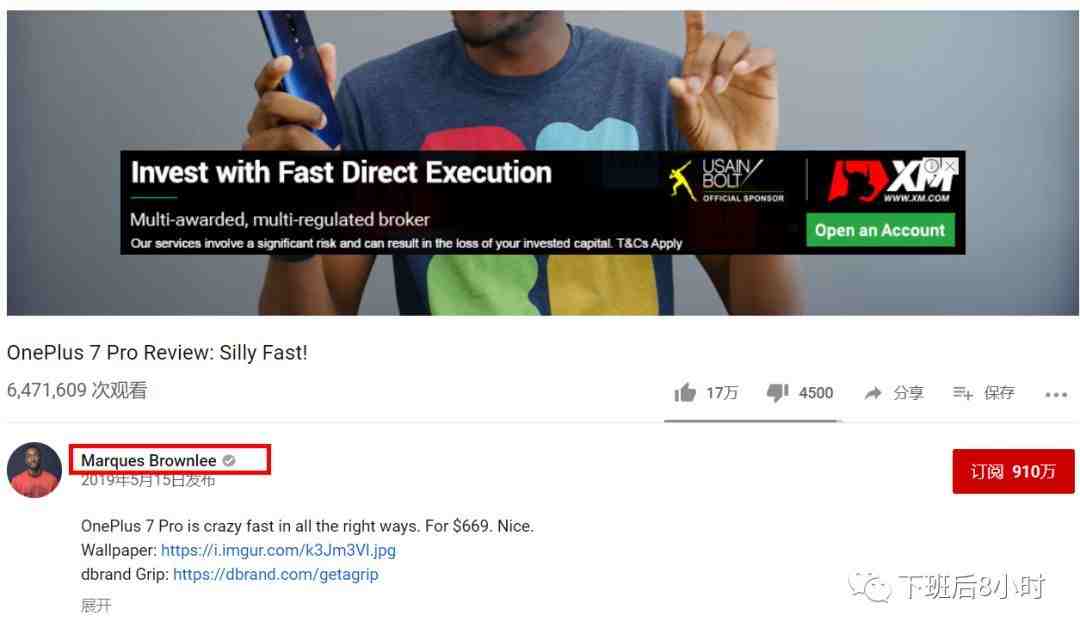Click Open an Account ad button
This screenshot has height=634, width=1080.
[x=880, y=230]
